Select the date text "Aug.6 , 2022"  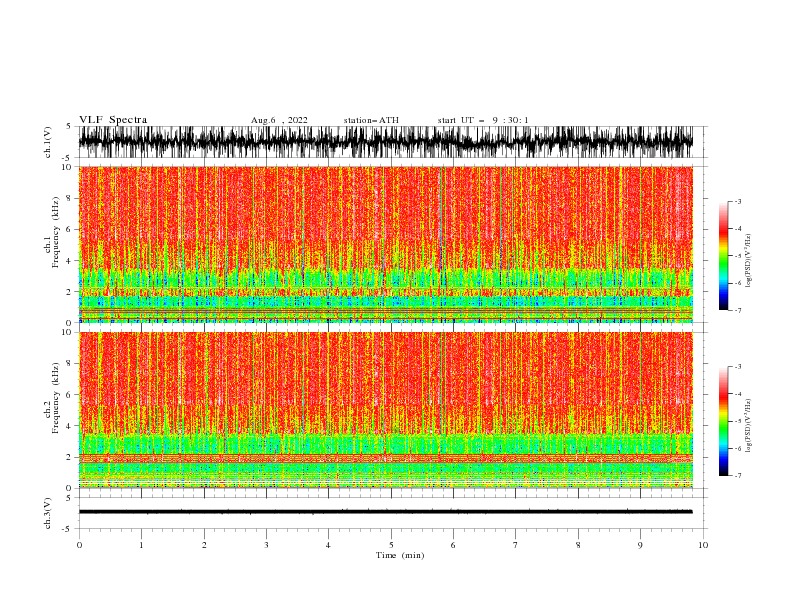tap(279, 120)
